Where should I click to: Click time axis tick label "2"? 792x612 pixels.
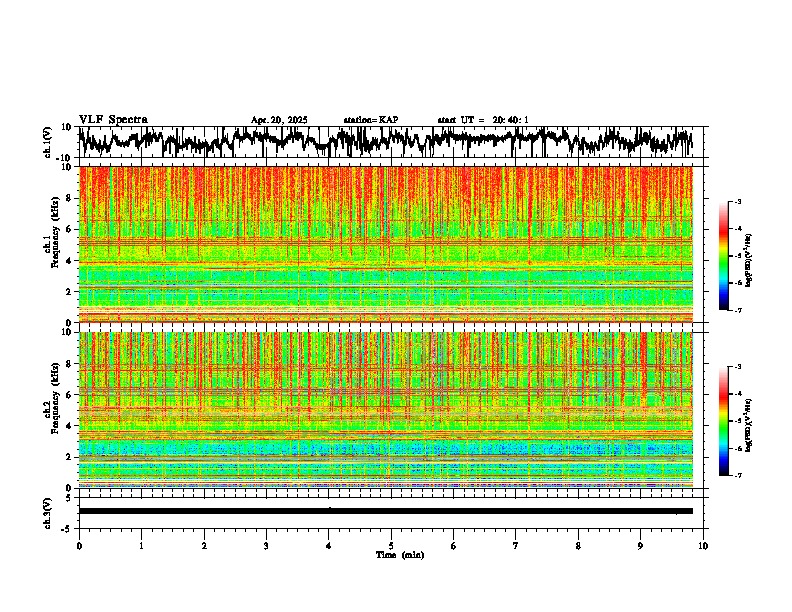(204, 546)
